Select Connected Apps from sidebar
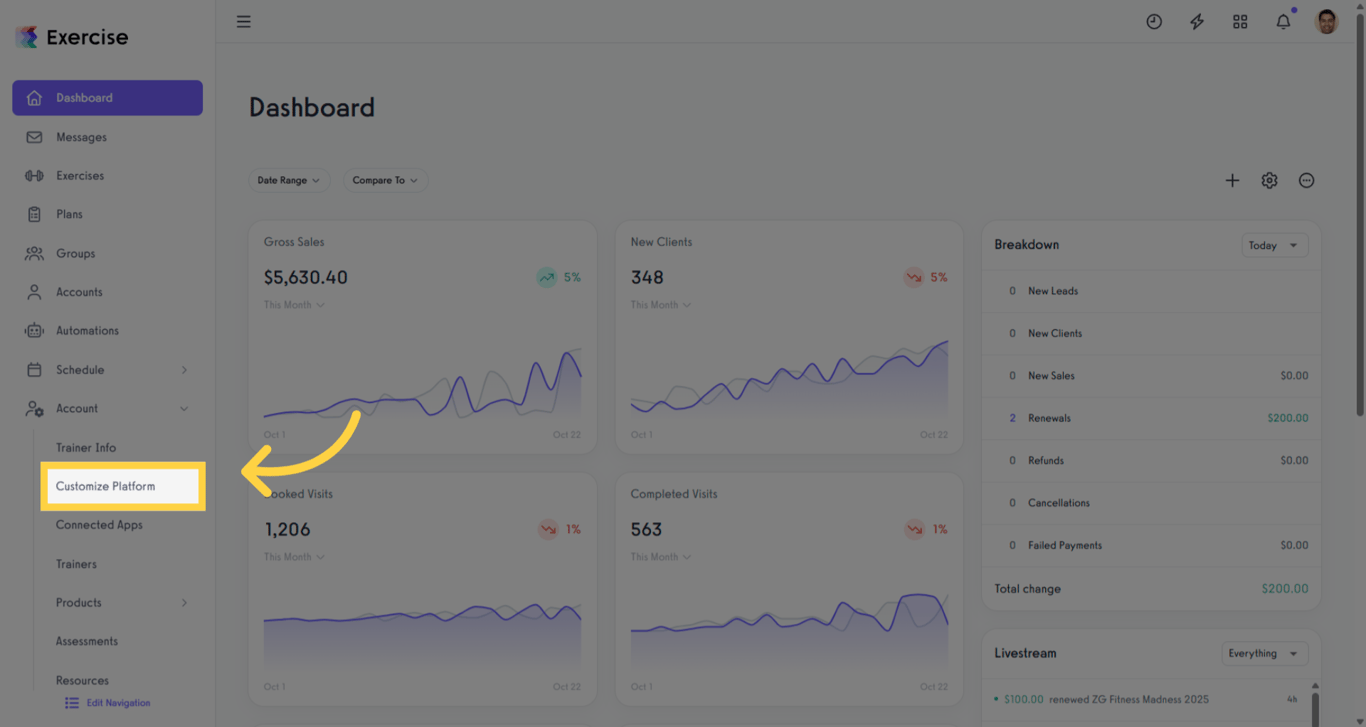 coord(99,524)
